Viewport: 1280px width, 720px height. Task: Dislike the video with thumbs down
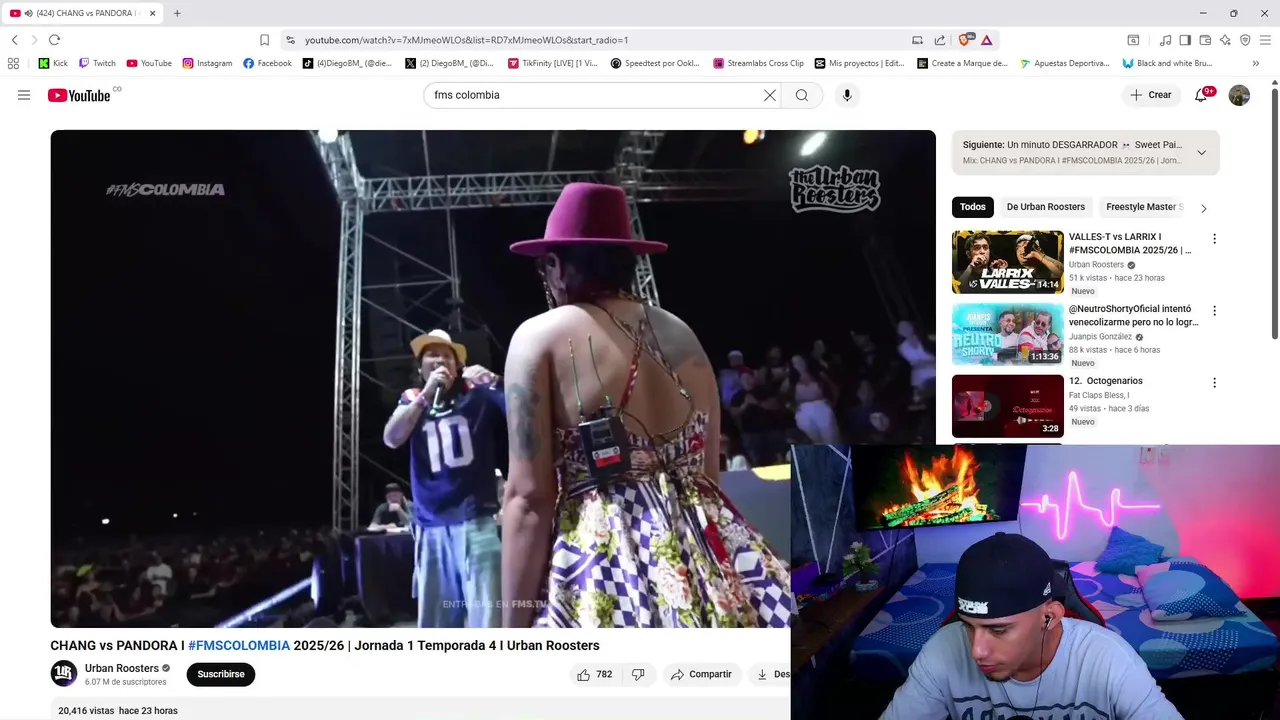click(x=638, y=674)
